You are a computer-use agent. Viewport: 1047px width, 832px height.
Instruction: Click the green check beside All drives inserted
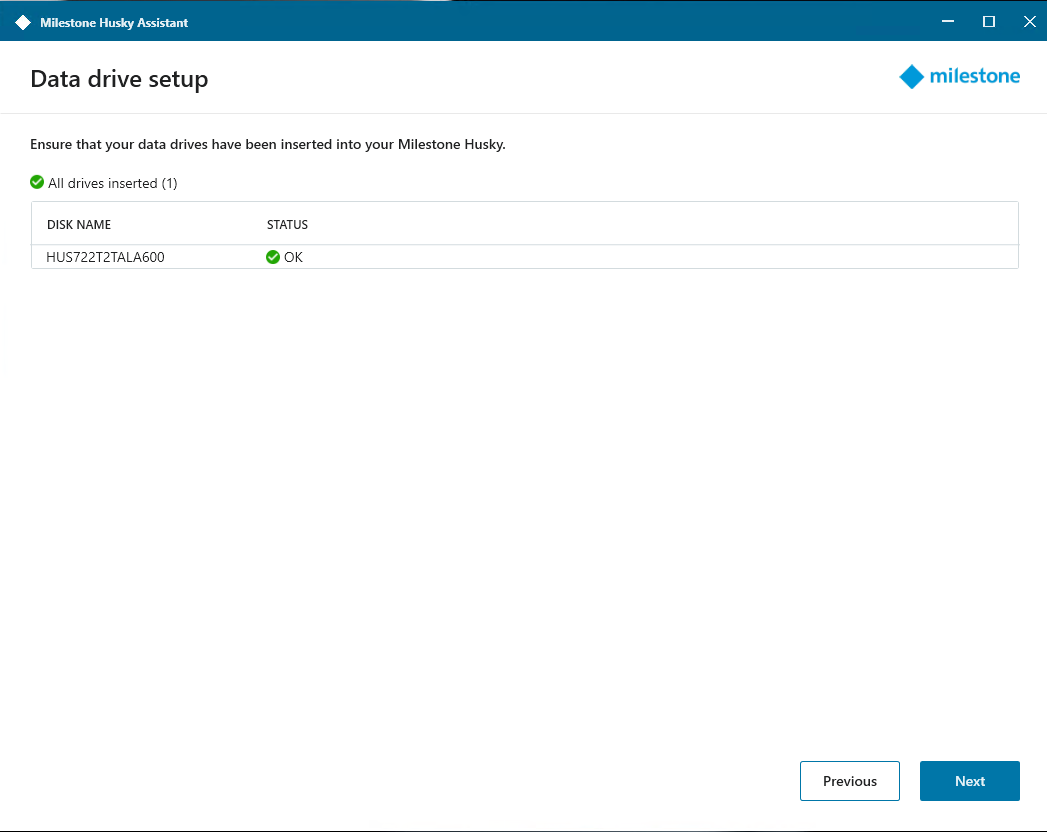37,182
